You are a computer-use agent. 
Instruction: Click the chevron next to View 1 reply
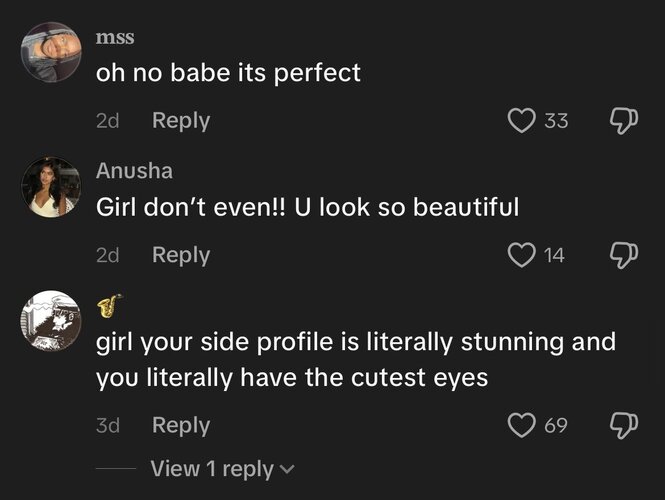(x=287, y=470)
